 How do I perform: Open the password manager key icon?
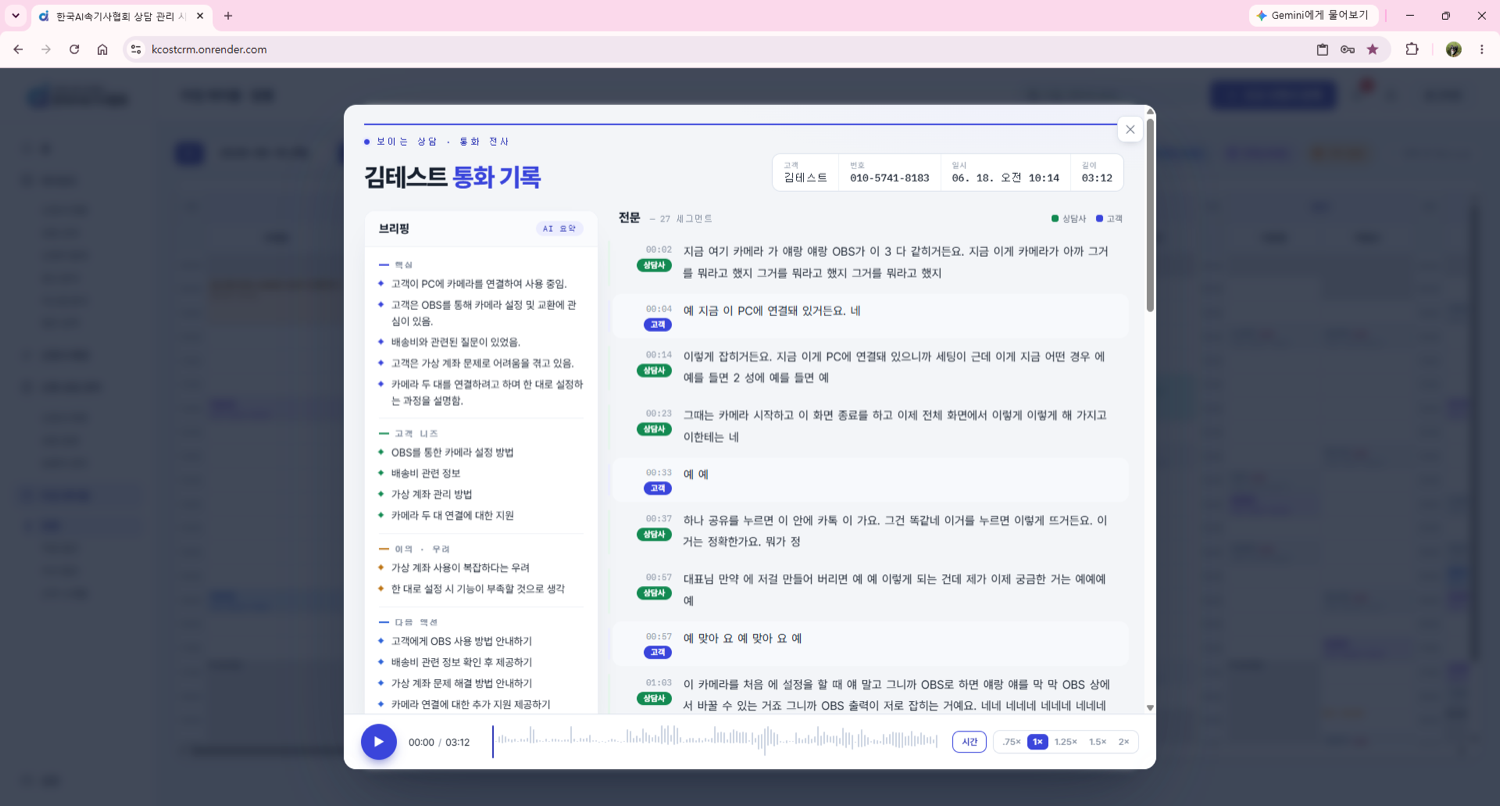(x=1347, y=49)
